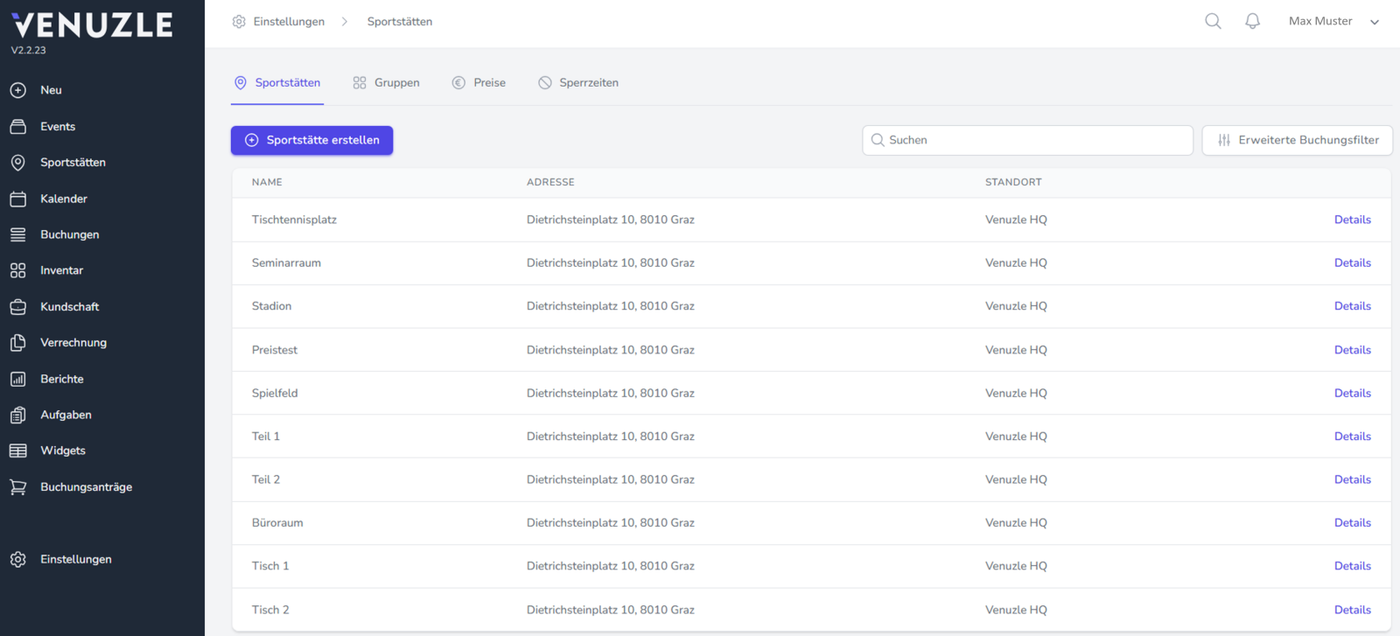This screenshot has height=636, width=1400.
Task: Open Berichte label in sidebar menu
Action: click(62, 379)
